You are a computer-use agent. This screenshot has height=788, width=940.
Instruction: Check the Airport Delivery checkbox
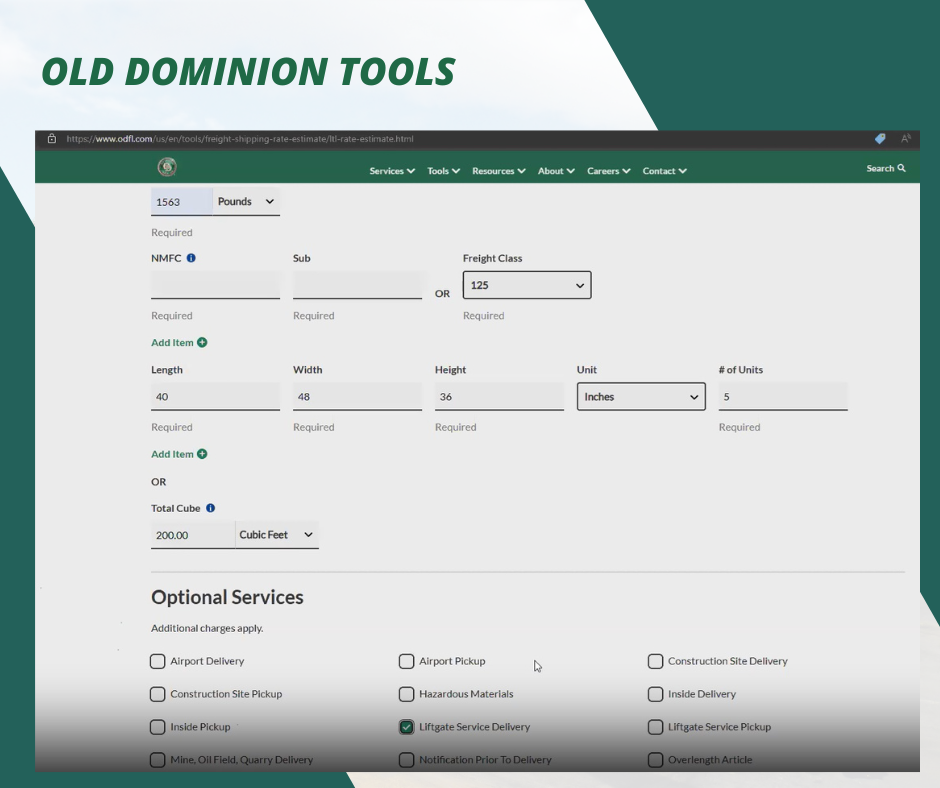pyautogui.click(x=158, y=661)
